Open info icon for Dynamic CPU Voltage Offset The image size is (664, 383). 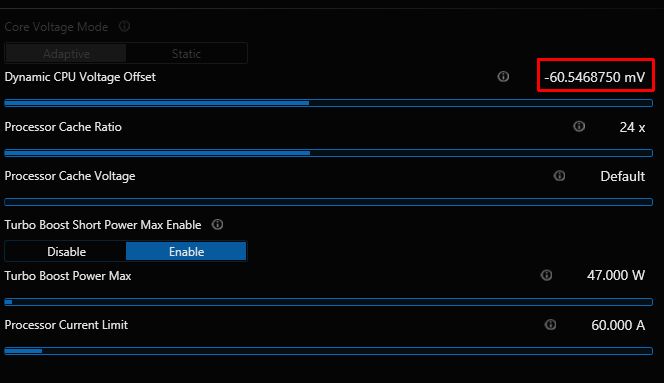tap(503, 76)
